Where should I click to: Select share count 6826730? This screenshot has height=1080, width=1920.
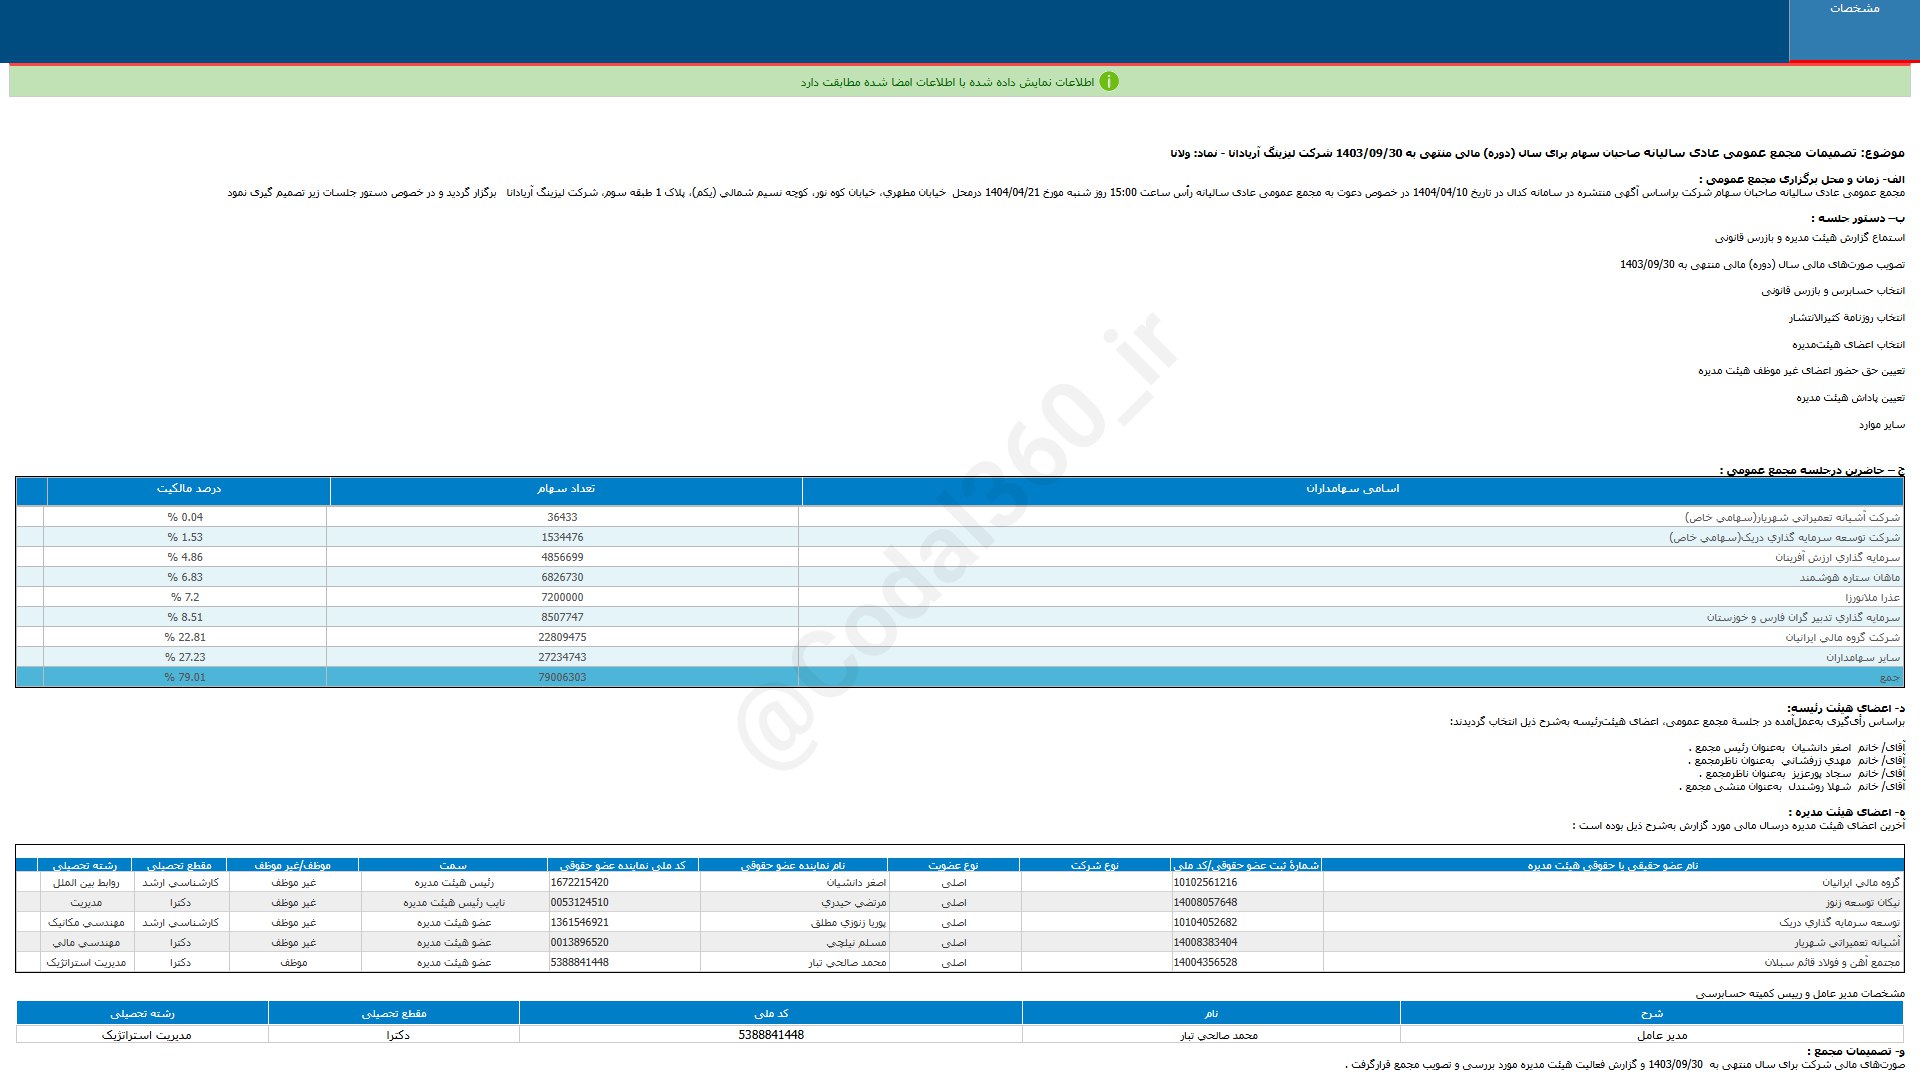(x=562, y=577)
